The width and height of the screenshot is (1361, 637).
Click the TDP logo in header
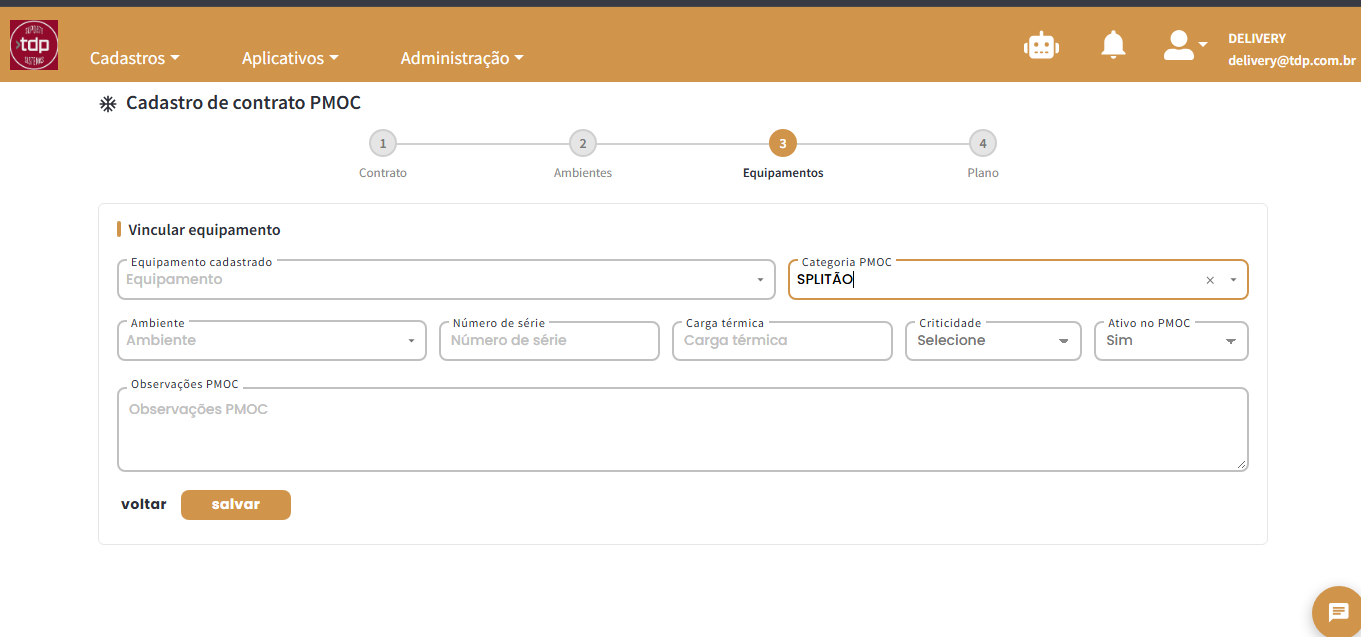click(x=34, y=45)
